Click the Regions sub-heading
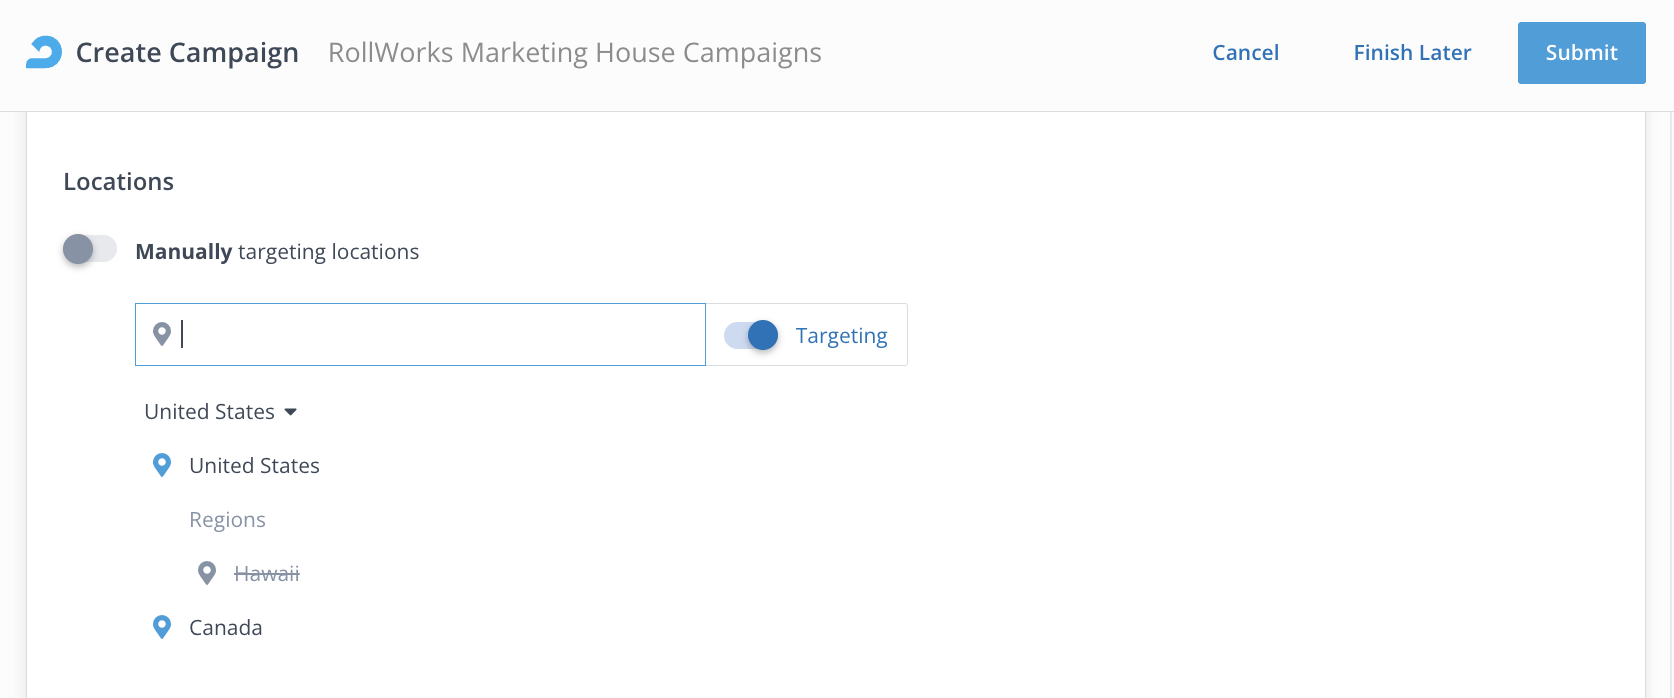 (227, 520)
